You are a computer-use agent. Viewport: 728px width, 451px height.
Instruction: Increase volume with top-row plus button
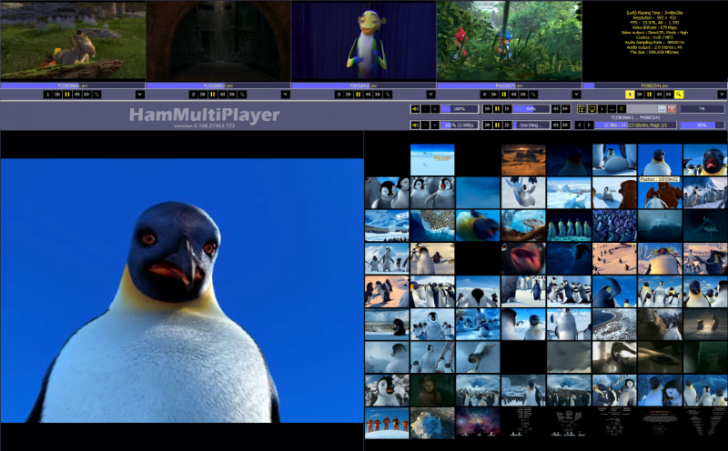tap(435, 109)
